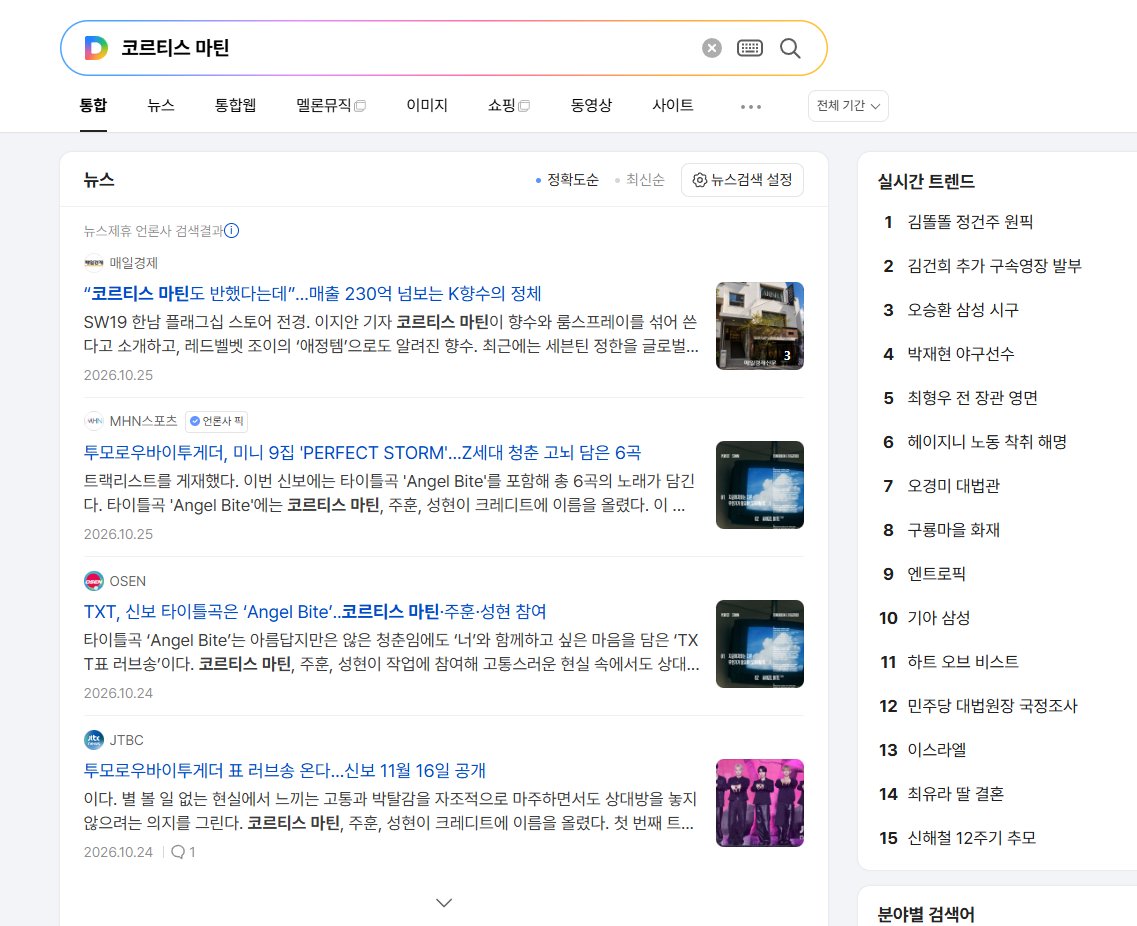The height and width of the screenshot is (926, 1137).
Task: Click the MHN스포츠 publisher name
Action: (x=143, y=421)
